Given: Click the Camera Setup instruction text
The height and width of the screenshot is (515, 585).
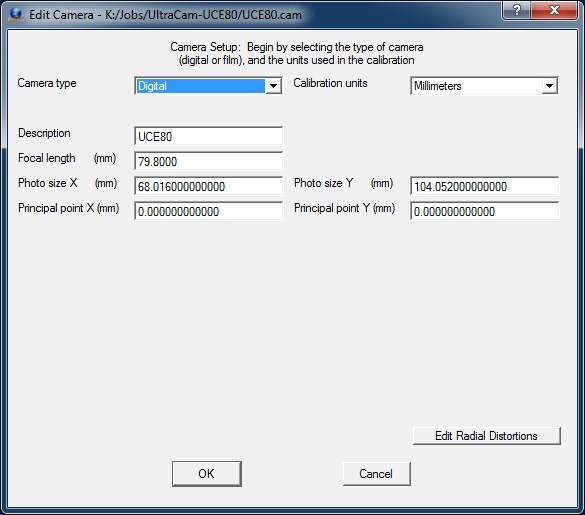Looking at the screenshot, I should pyautogui.click(x=297, y=53).
